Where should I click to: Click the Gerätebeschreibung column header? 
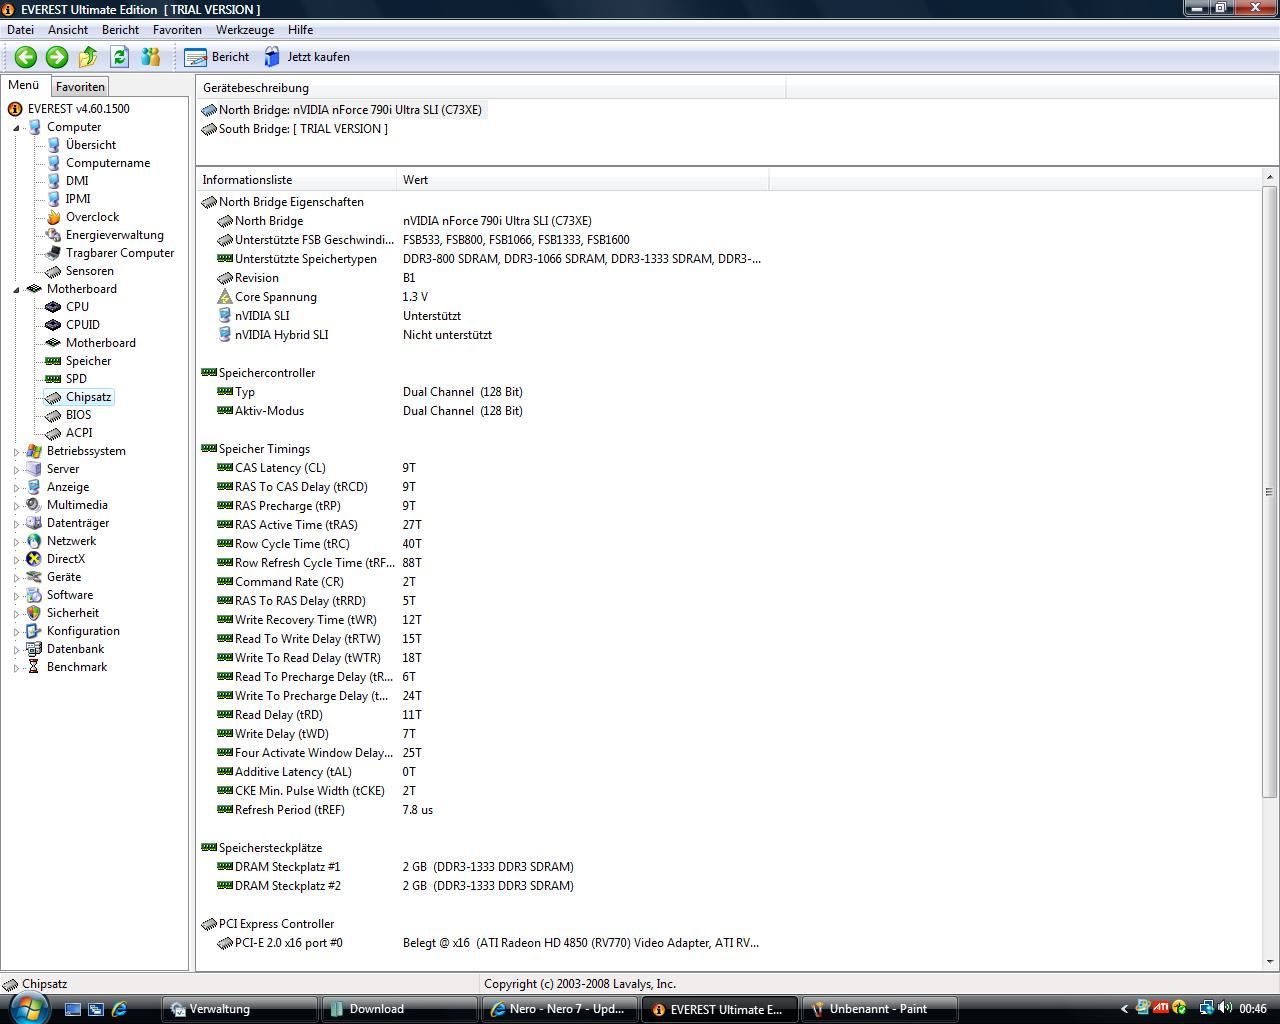(x=491, y=88)
